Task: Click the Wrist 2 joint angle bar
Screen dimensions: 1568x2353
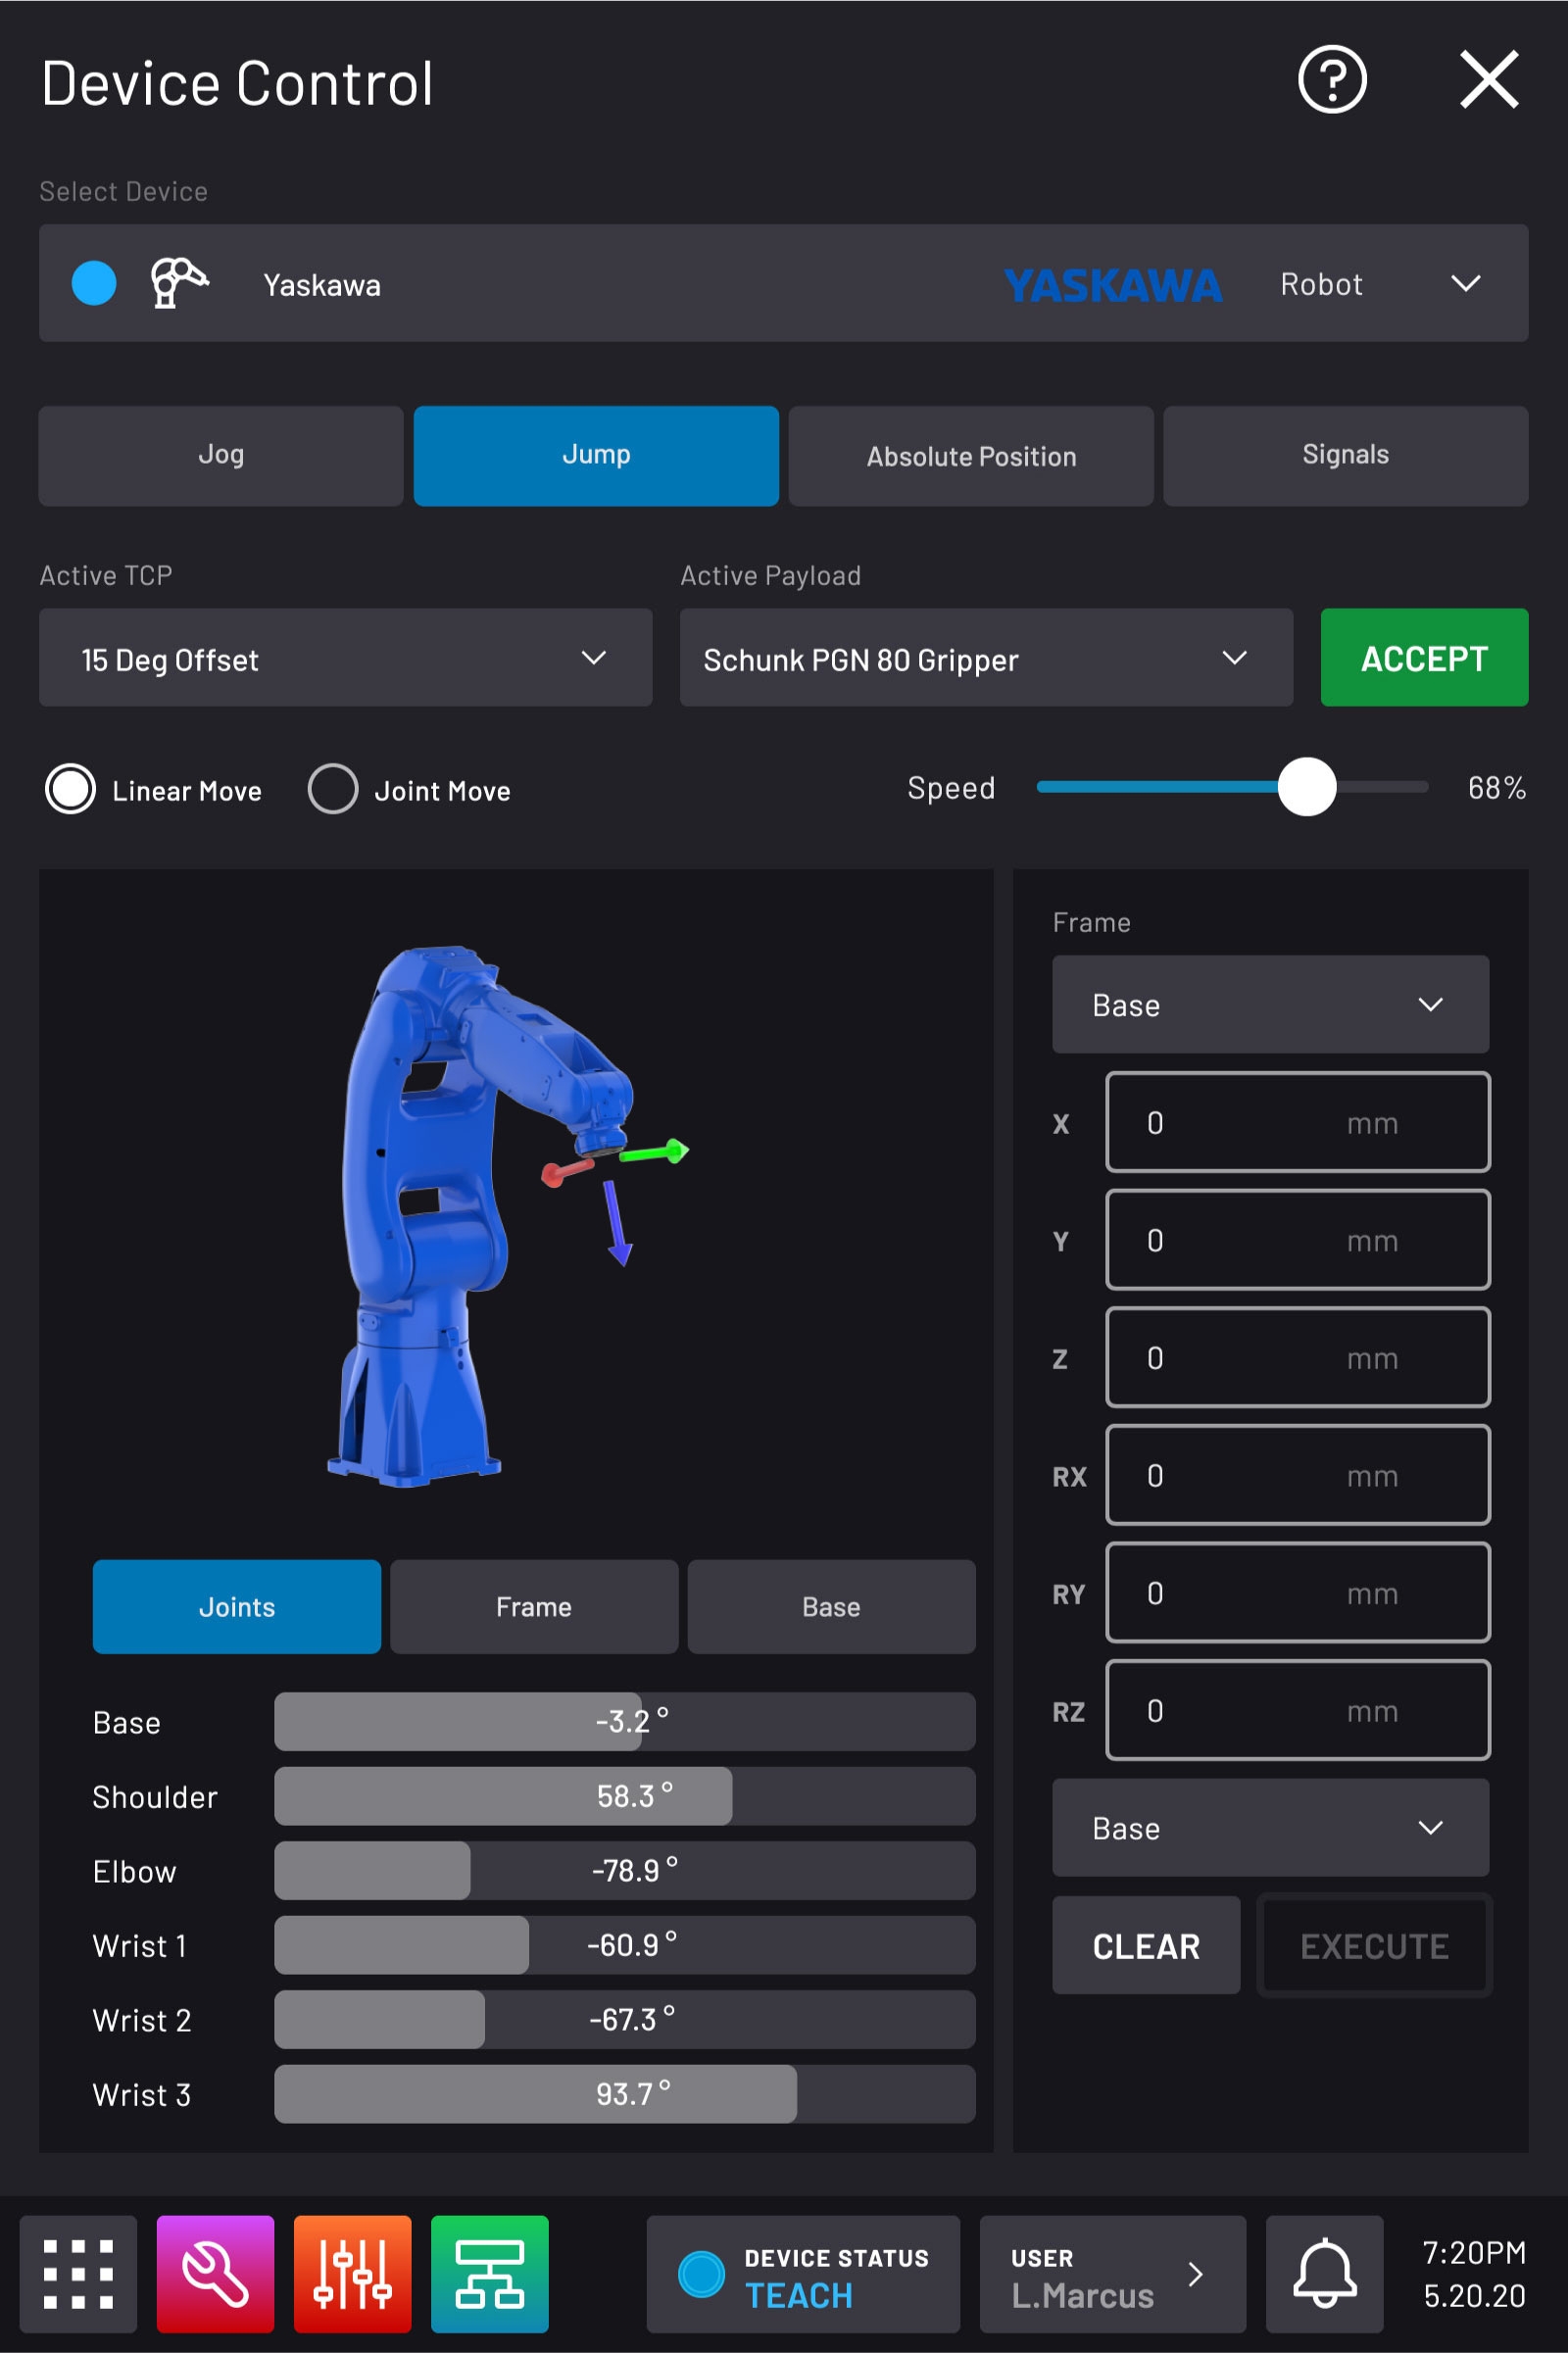Action: (625, 2019)
